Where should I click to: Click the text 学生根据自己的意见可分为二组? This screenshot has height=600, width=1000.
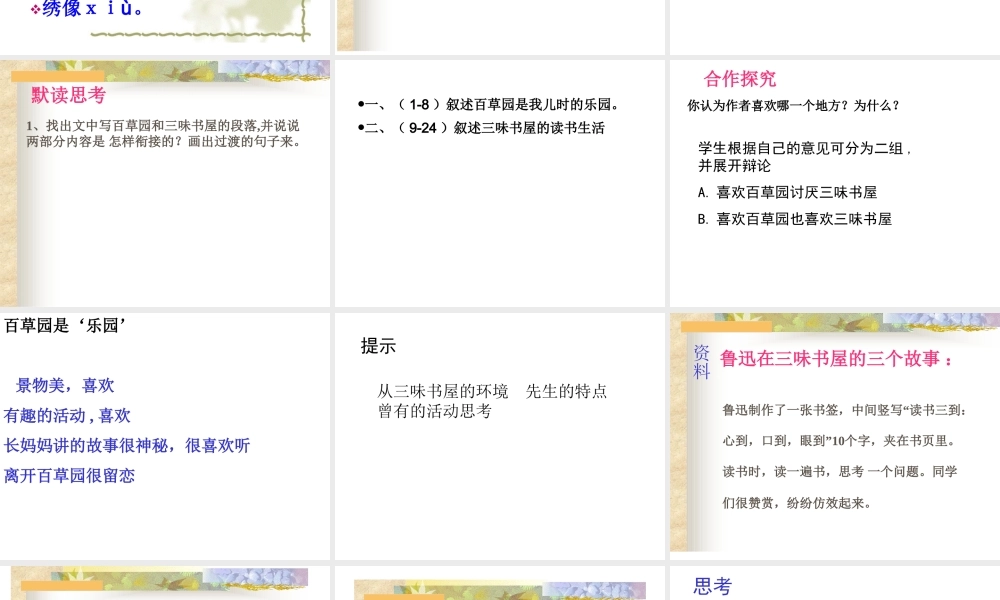tap(805, 149)
